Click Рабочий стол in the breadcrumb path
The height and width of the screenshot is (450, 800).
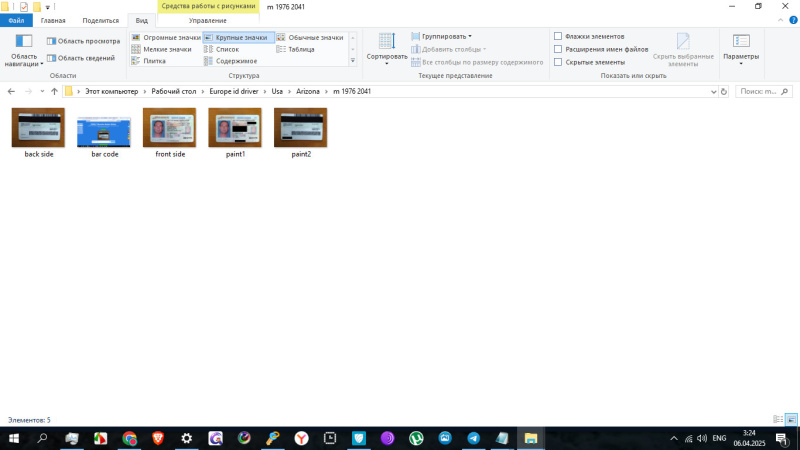[x=173, y=91]
